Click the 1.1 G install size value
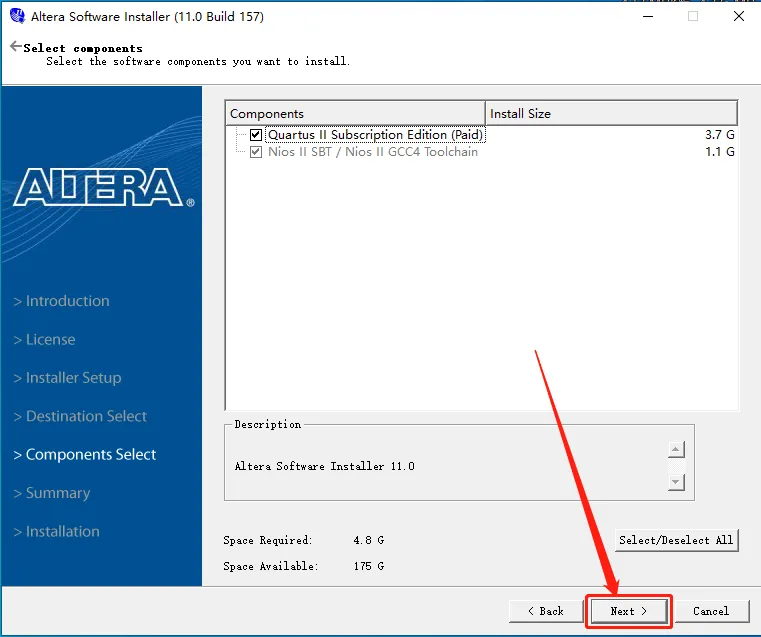The height and width of the screenshot is (637, 761). [x=719, y=152]
